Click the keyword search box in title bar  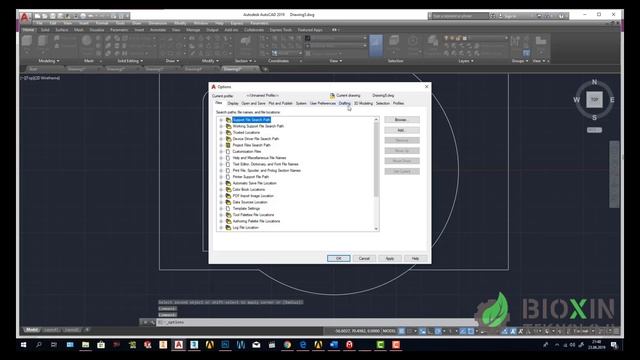click(459, 16)
